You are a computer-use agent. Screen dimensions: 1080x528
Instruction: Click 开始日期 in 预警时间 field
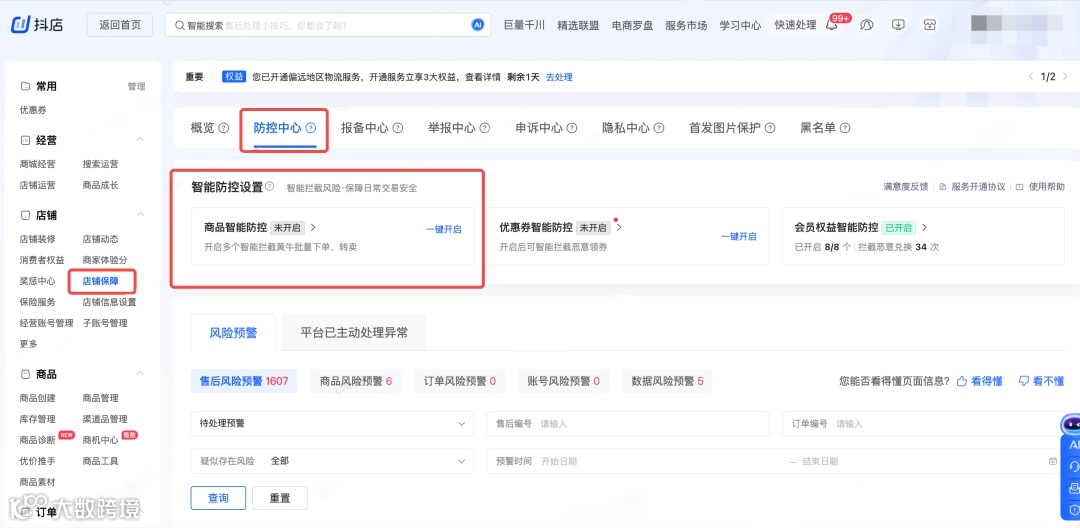tap(559, 461)
